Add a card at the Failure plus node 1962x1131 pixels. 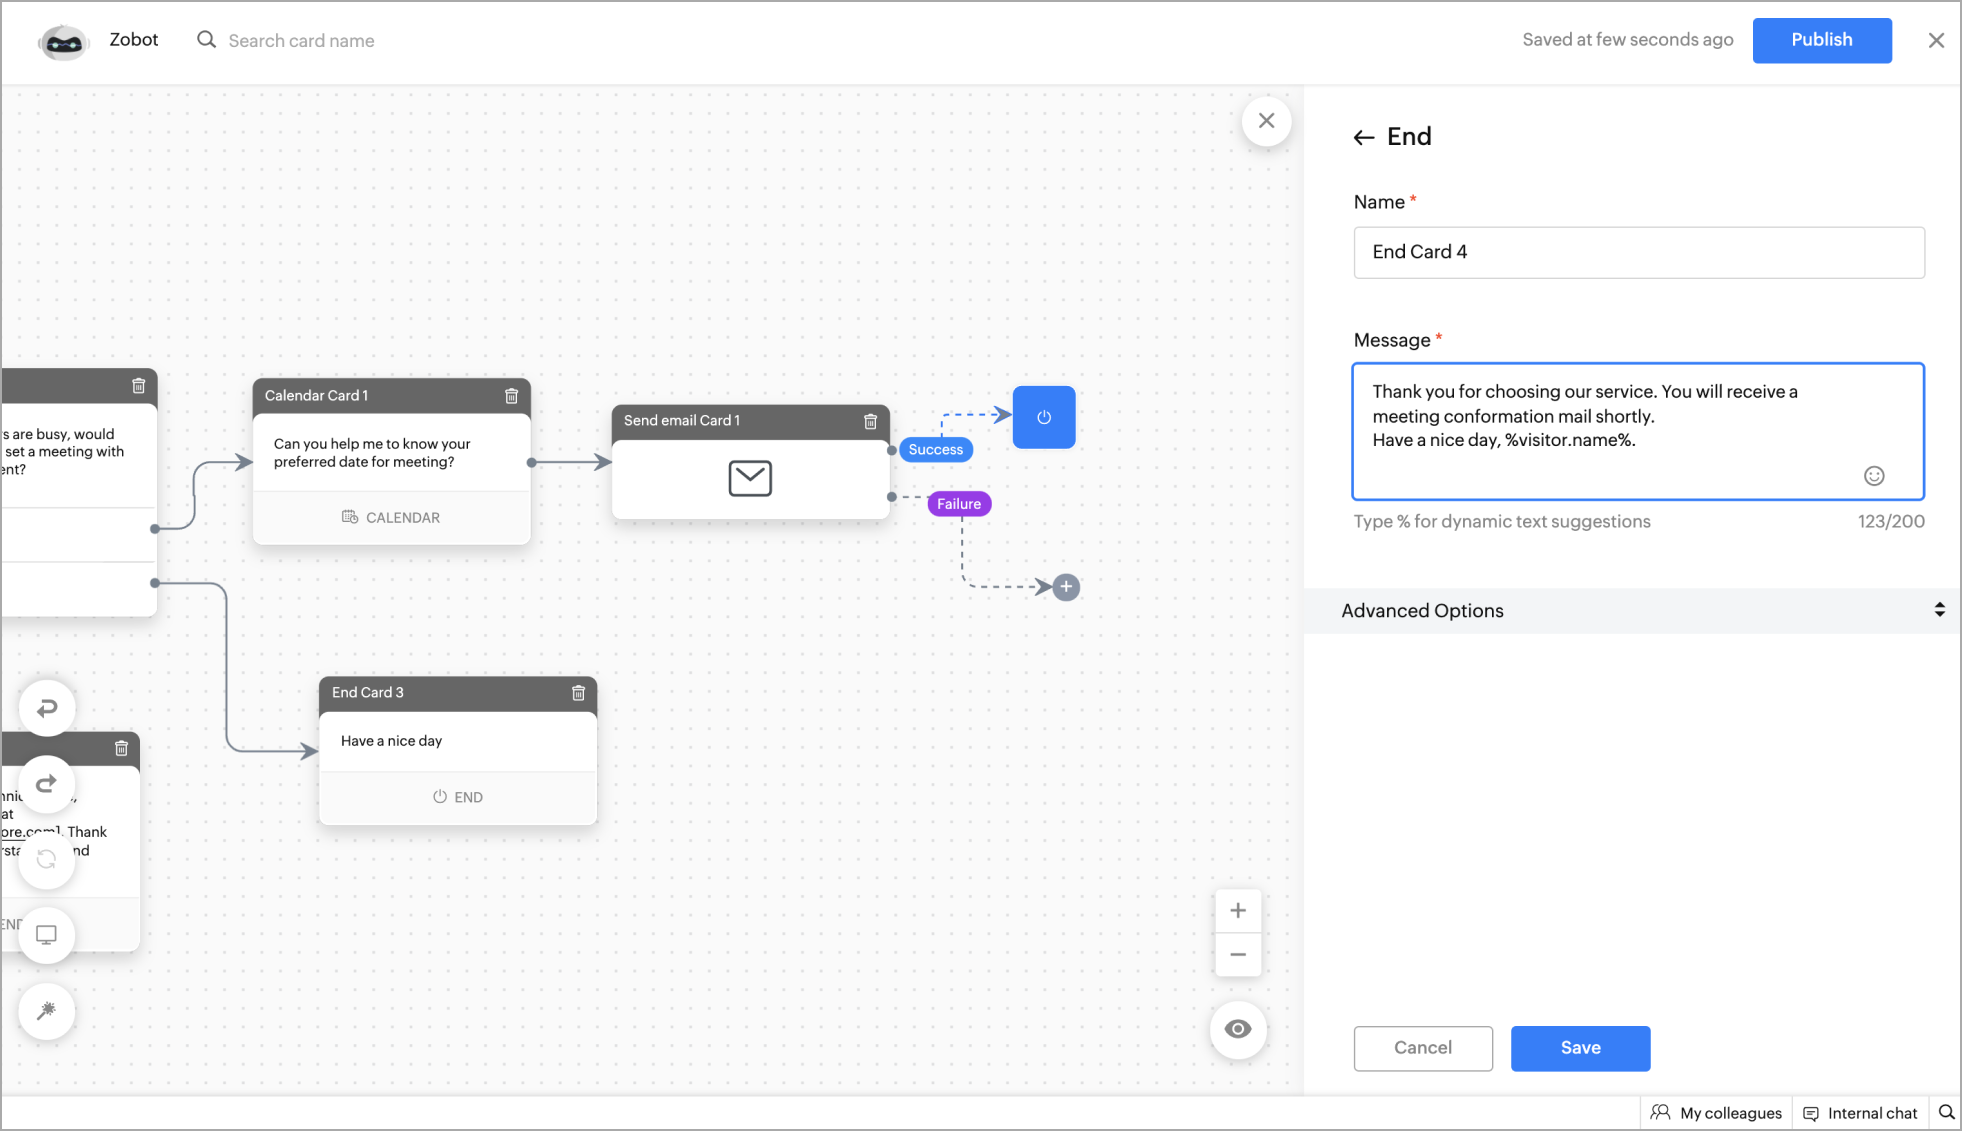pos(1066,587)
